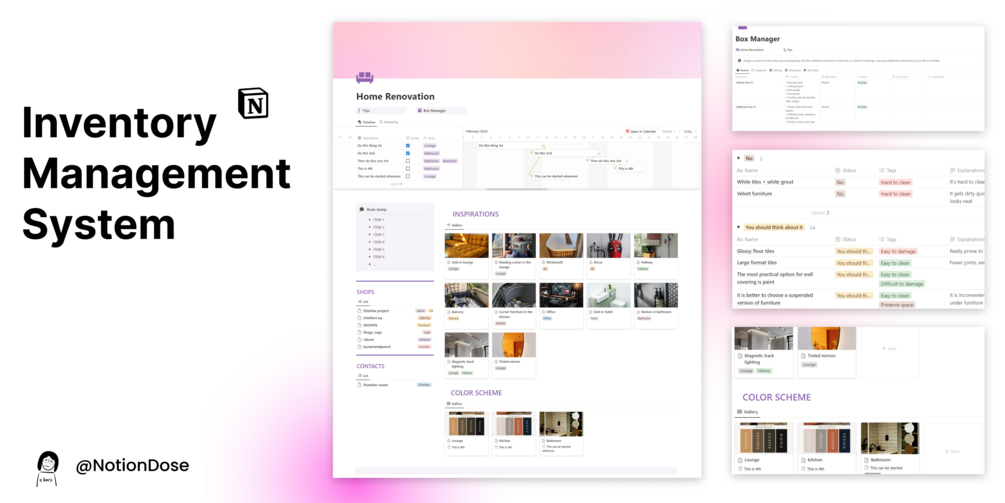Open the Magnetic track lighting card in bottom-right panel
Image resolution: width=1005 pixels, height=503 pixels.
[763, 352]
